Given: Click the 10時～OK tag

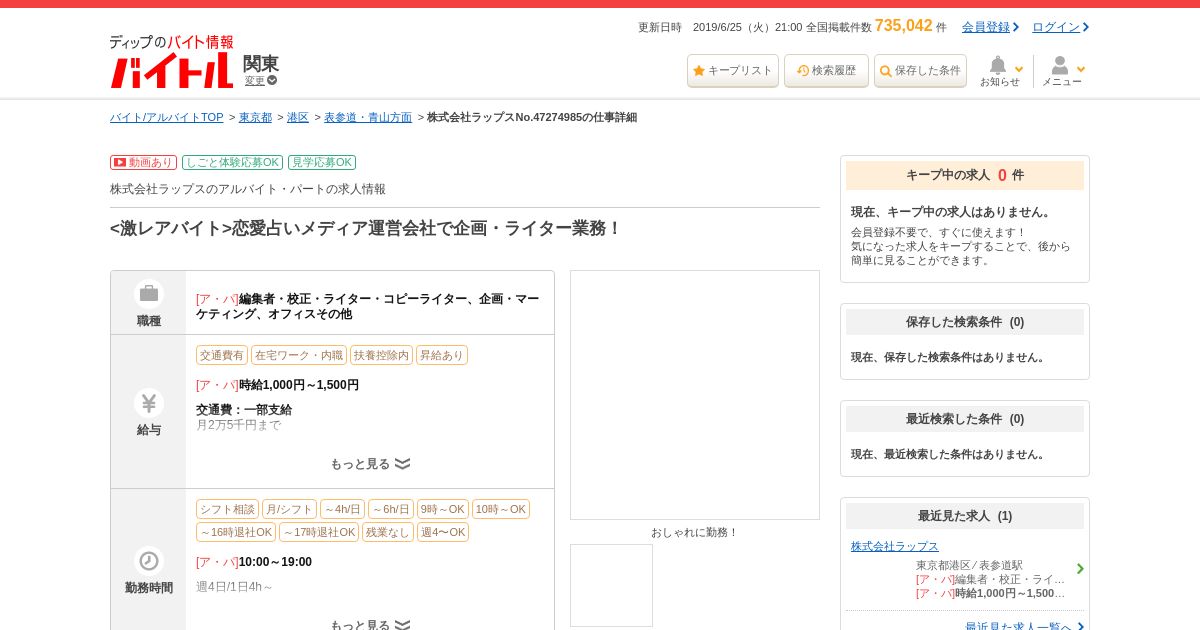Looking at the screenshot, I should (x=501, y=509).
